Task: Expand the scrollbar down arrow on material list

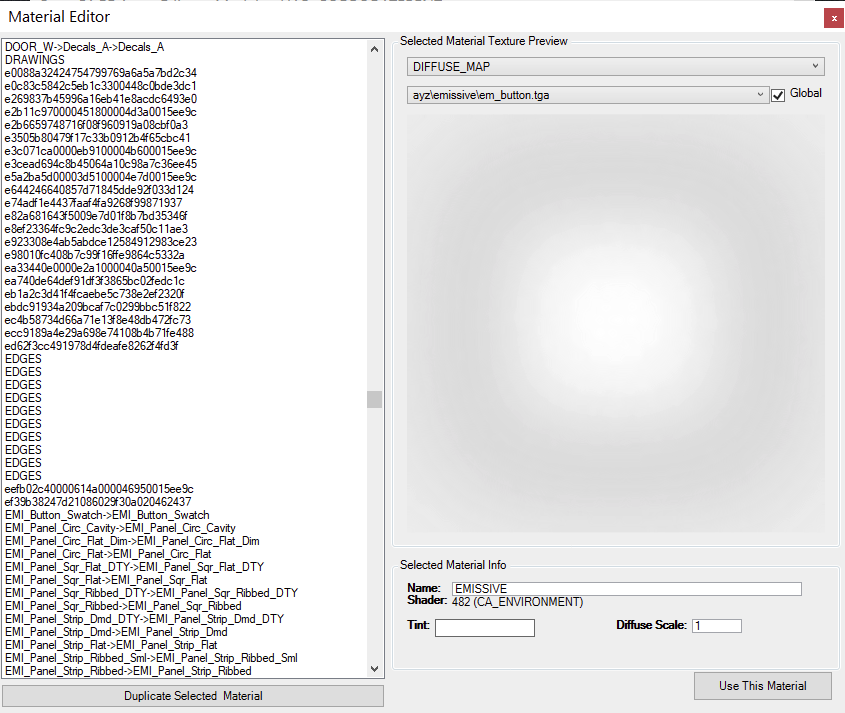Action: [x=374, y=669]
